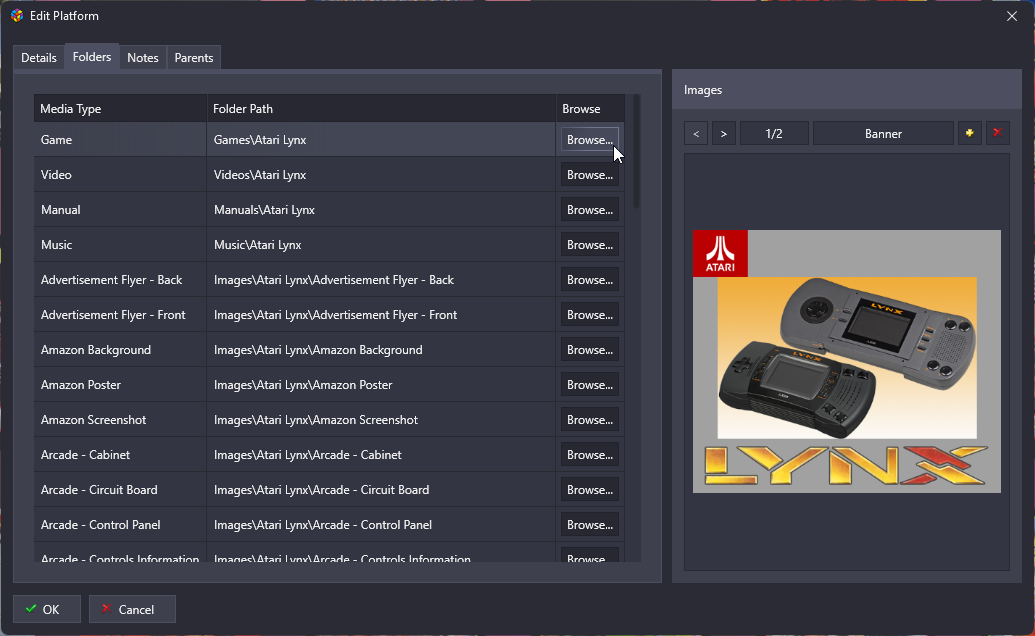
Task: Browse for the Music folder
Action: click(589, 245)
